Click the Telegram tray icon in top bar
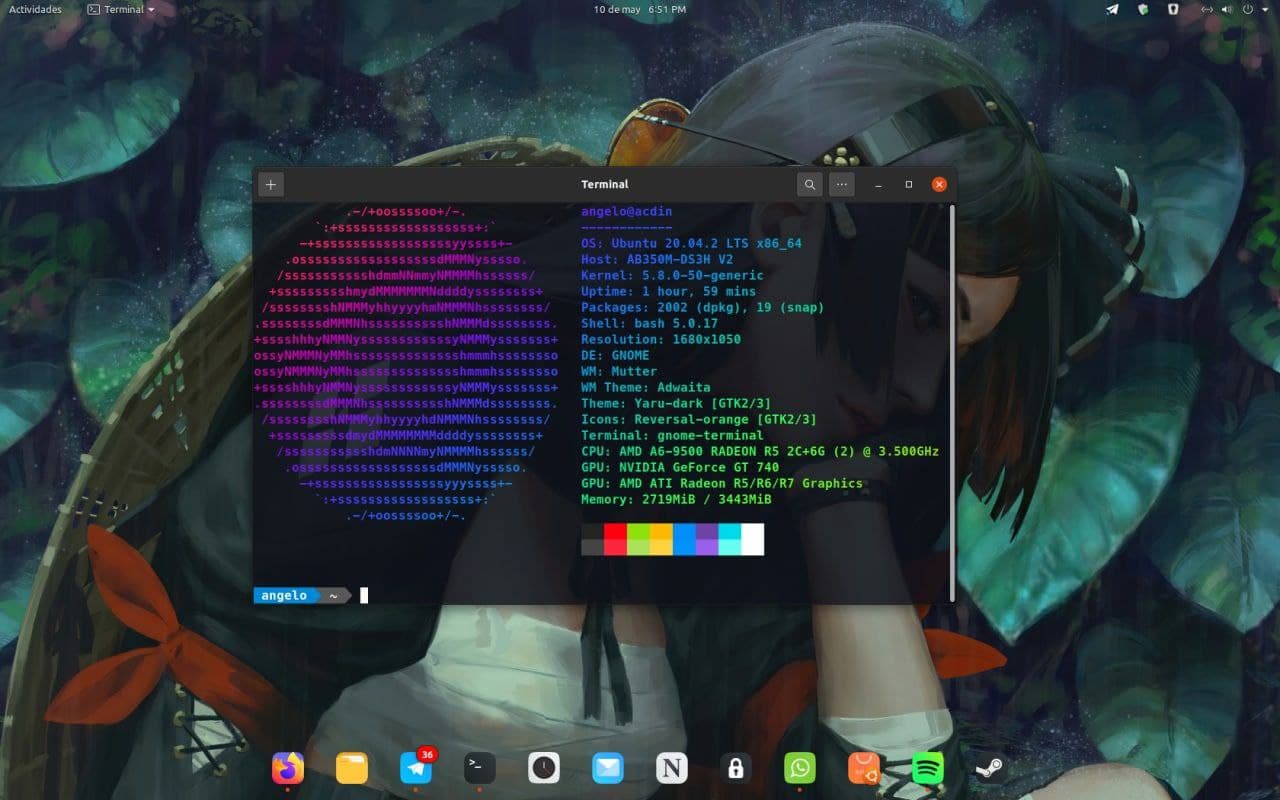Viewport: 1280px width, 800px height. [x=1112, y=9]
